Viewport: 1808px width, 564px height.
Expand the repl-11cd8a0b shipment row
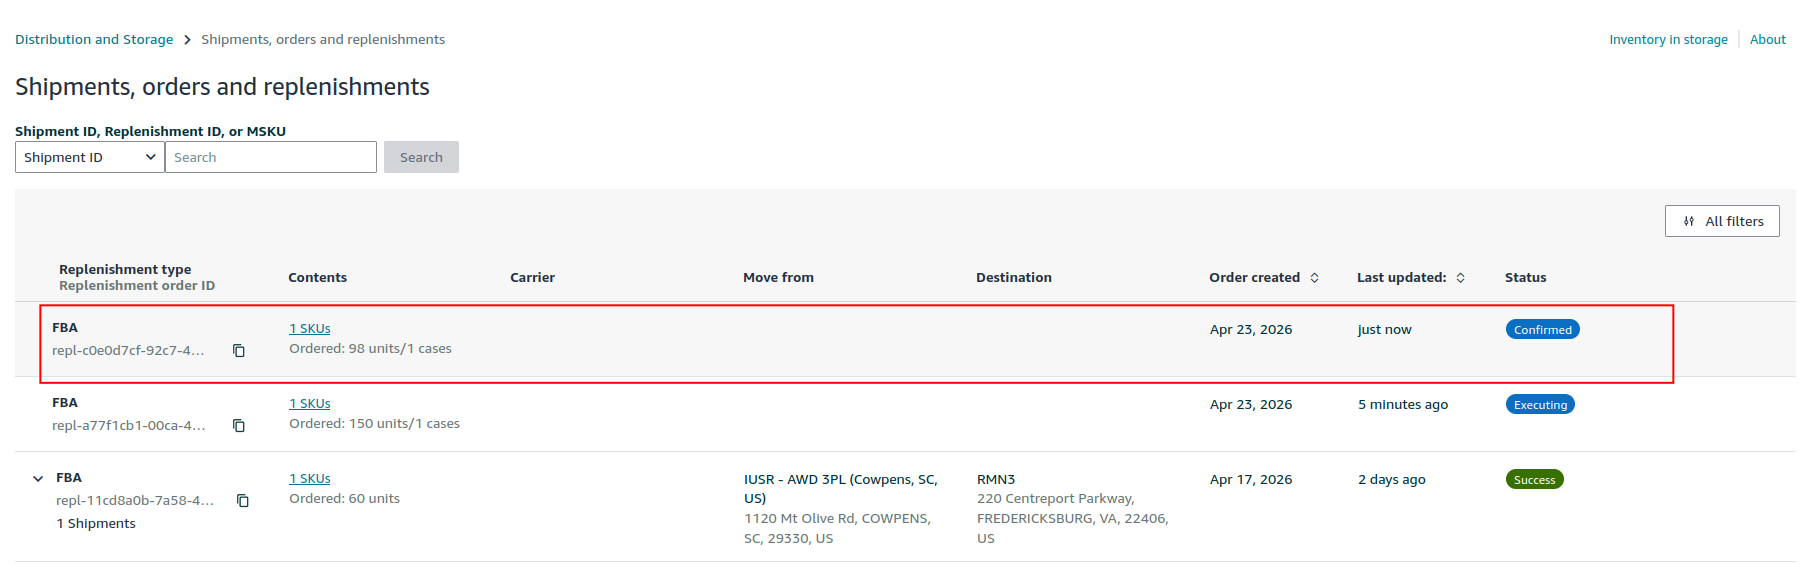[38, 479]
